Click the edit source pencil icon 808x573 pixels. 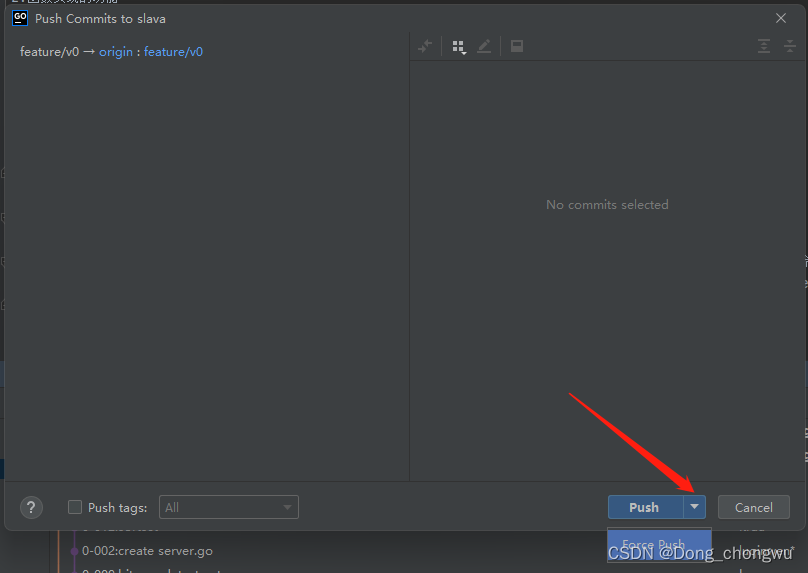484,46
